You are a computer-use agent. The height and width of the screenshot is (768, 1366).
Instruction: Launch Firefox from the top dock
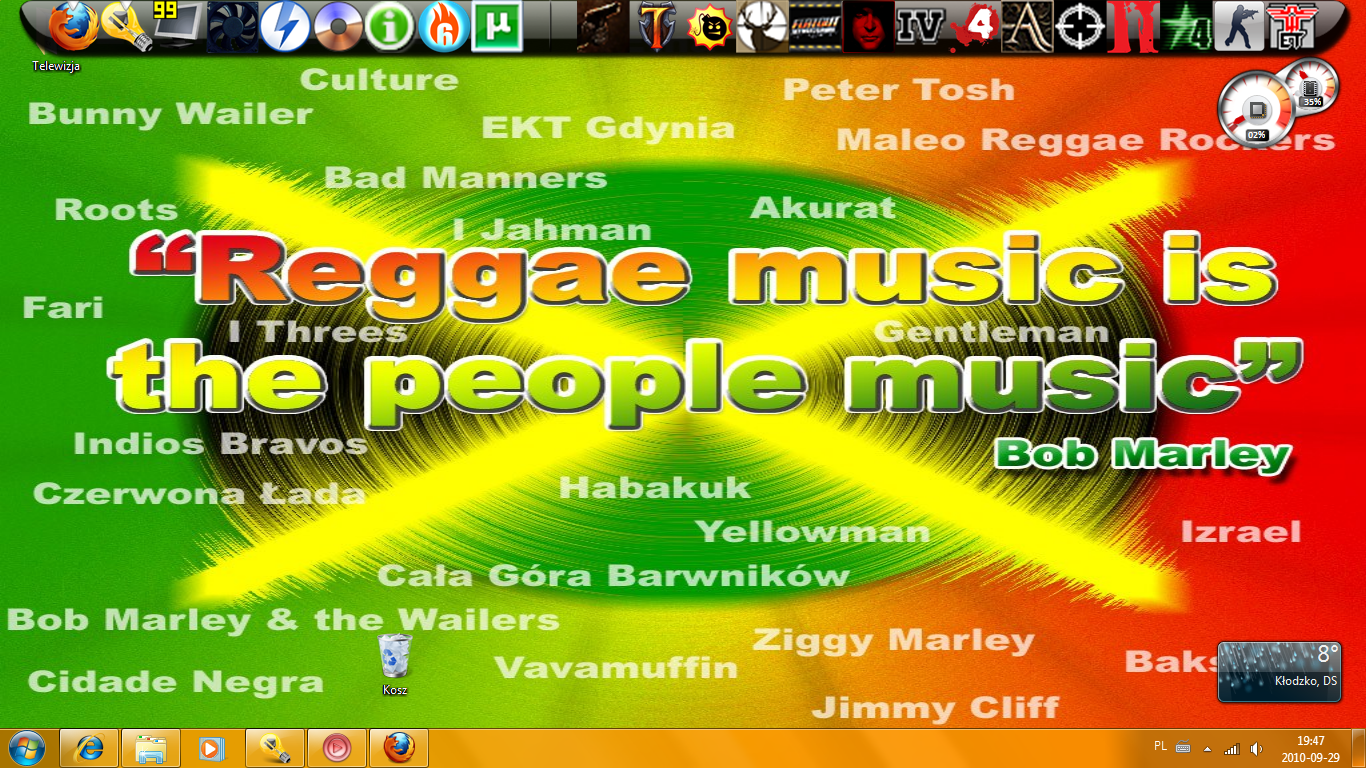pyautogui.click(x=74, y=27)
